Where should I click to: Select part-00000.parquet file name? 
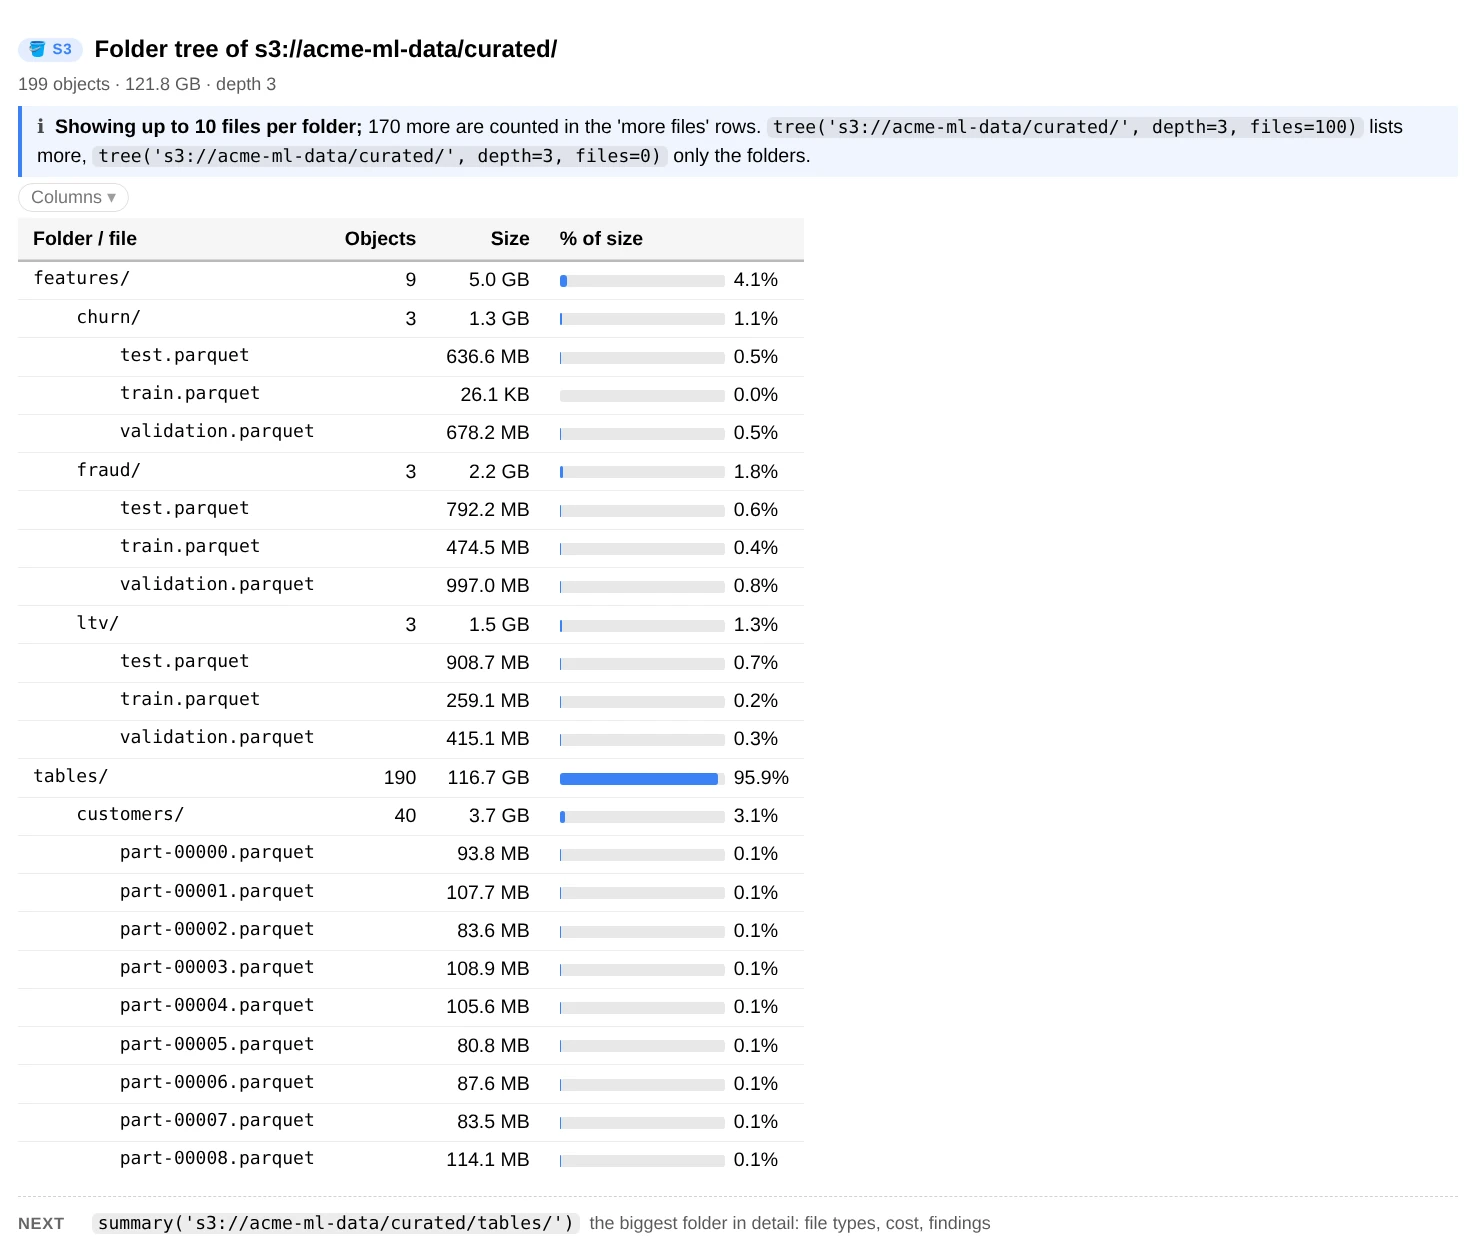coord(217,852)
